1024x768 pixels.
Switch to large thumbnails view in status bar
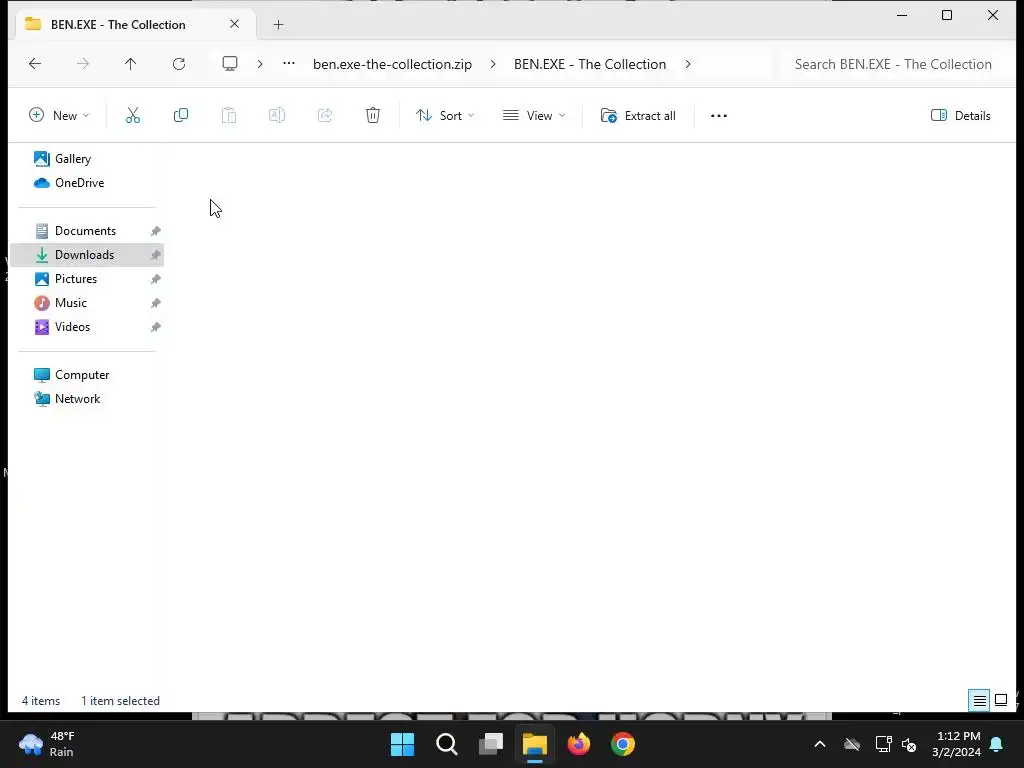tap(1001, 701)
